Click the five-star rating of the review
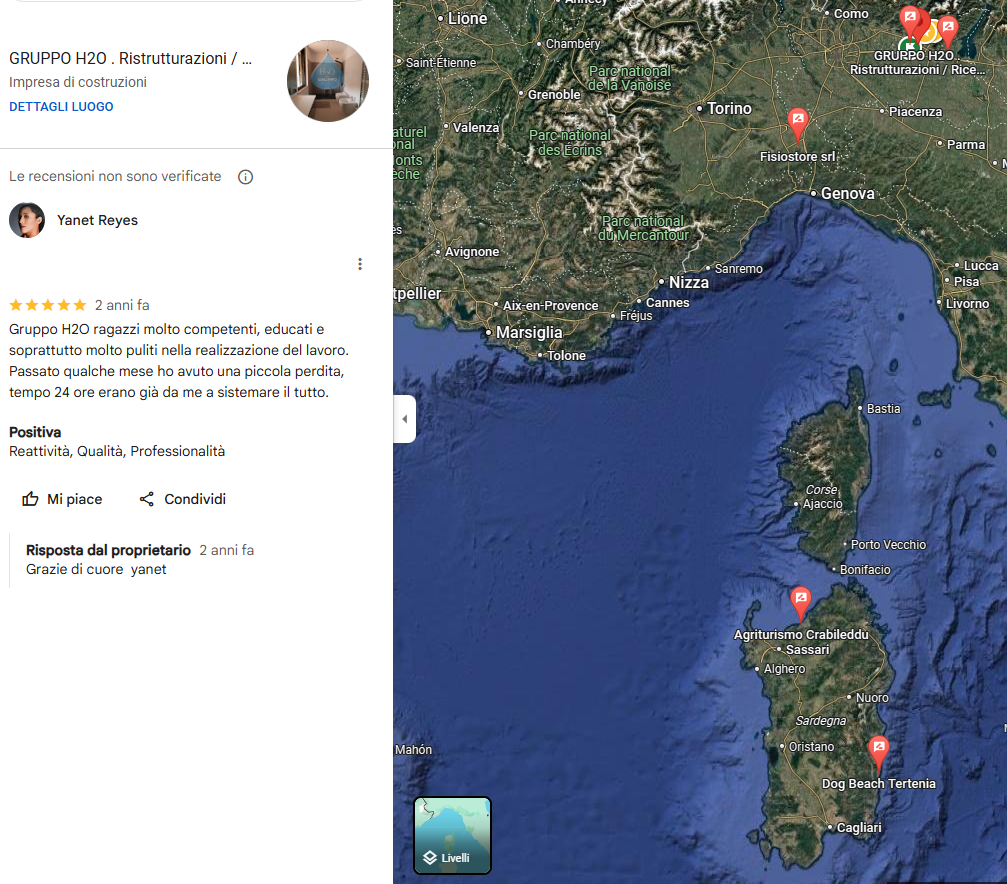 tap(48, 305)
